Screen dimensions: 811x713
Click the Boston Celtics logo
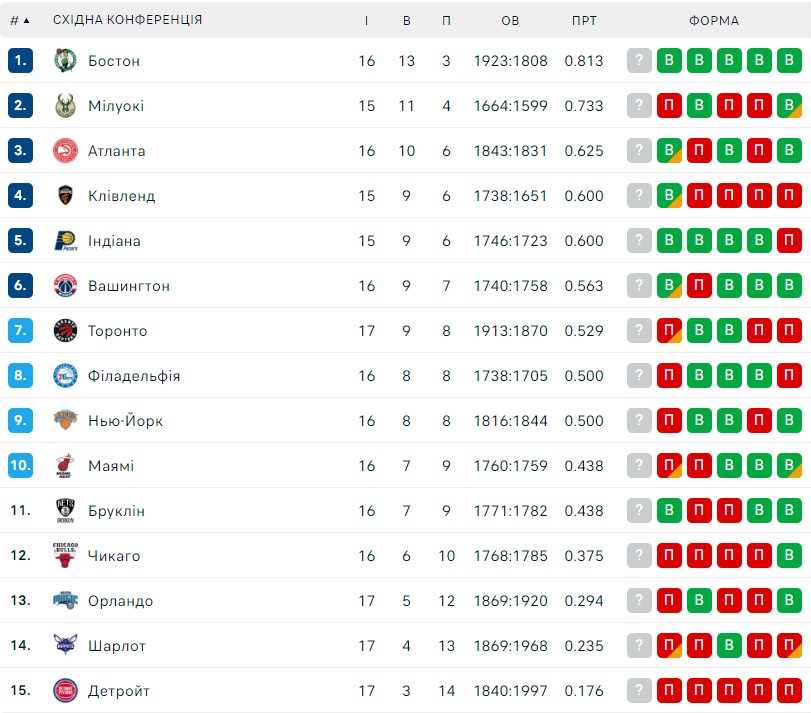(x=65, y=60)
